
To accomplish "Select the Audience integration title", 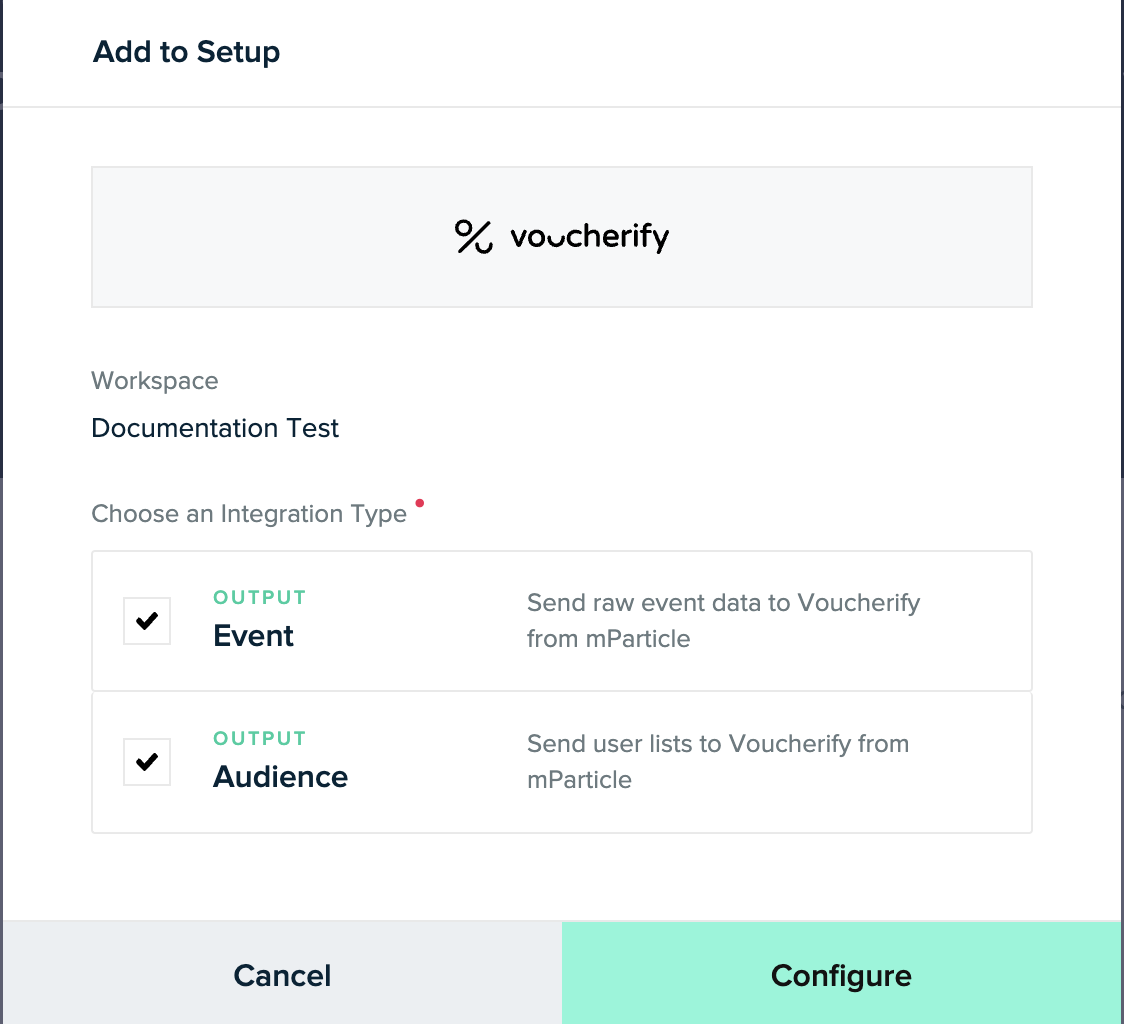I will [x=280, y=777].
